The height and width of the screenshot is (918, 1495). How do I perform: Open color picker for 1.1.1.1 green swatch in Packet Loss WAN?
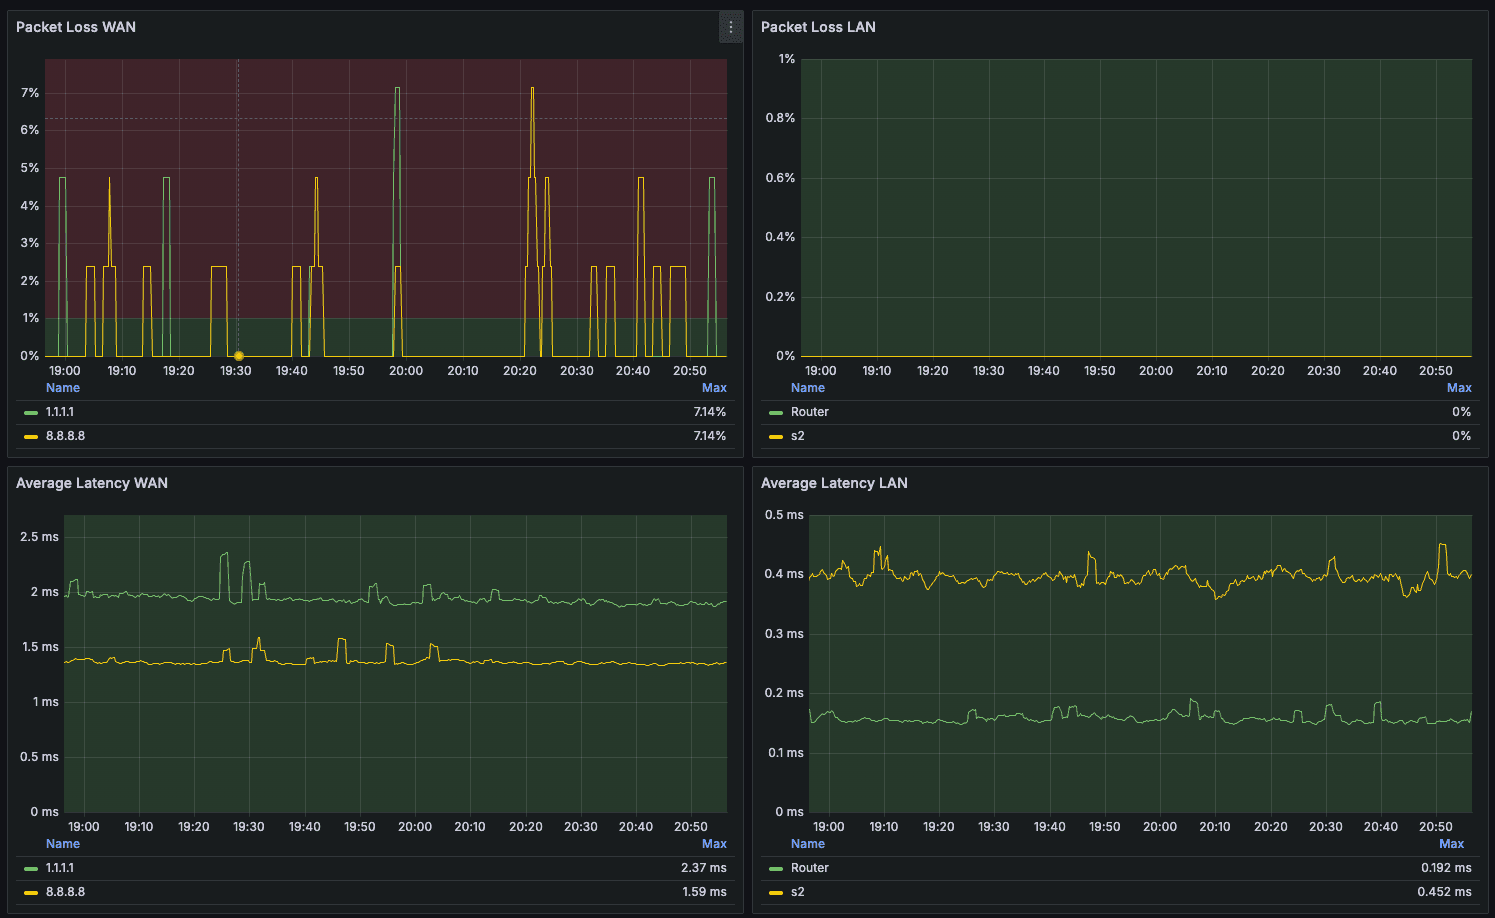point(31,413)
